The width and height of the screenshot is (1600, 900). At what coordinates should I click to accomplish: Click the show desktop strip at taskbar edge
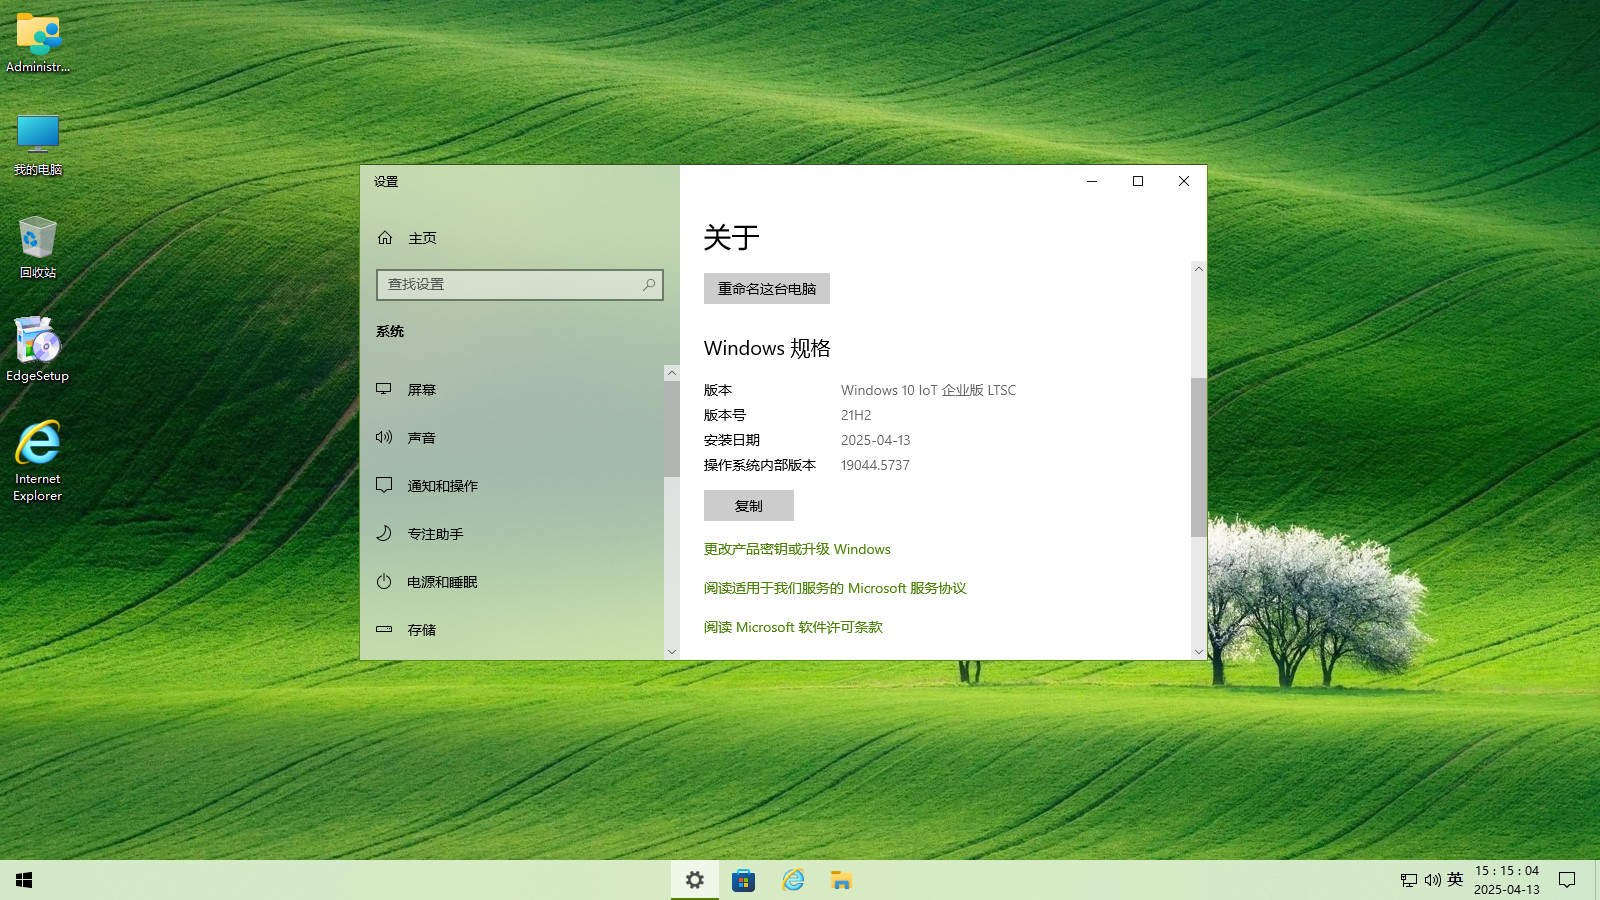click(1597, 880)
